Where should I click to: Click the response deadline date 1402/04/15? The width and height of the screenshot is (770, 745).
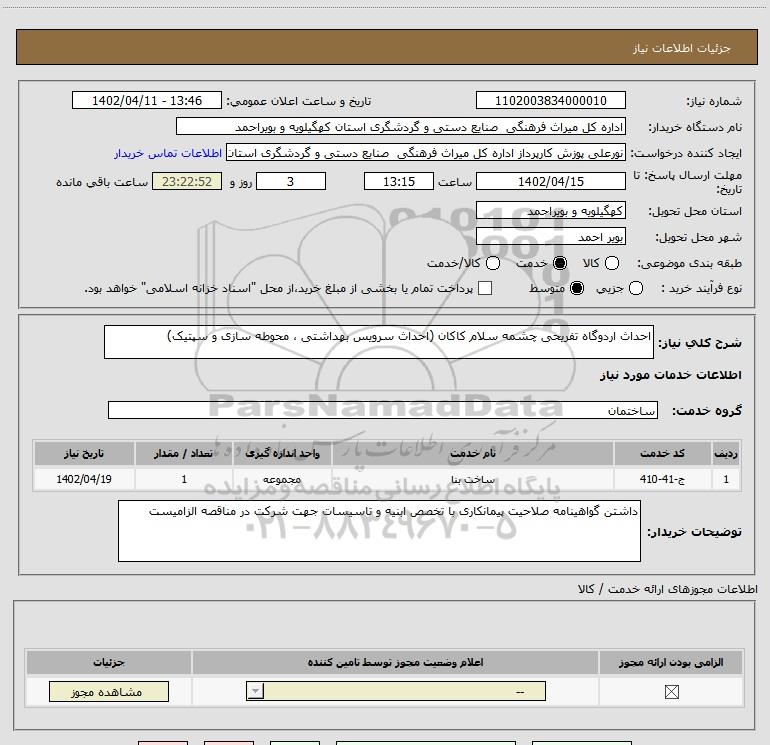point(550,181)
